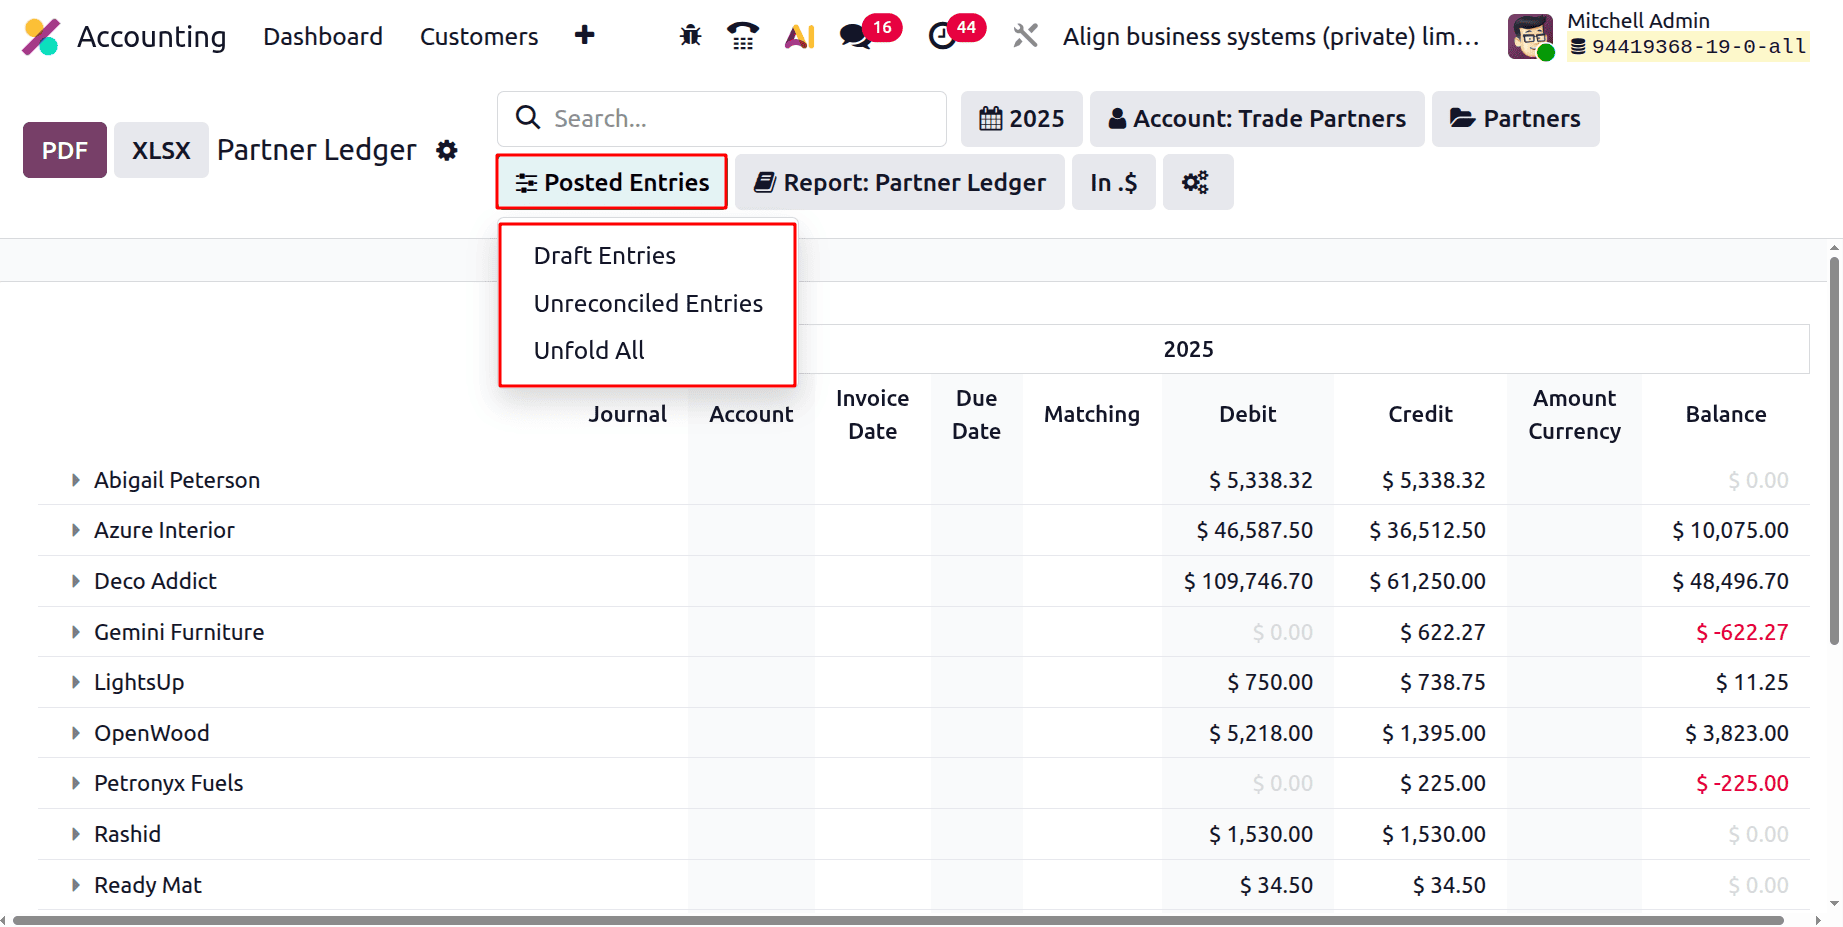Screen dimensions: 1843x927
Task: Open Account: Trade Partners filter
Action: pos(1257,119)
